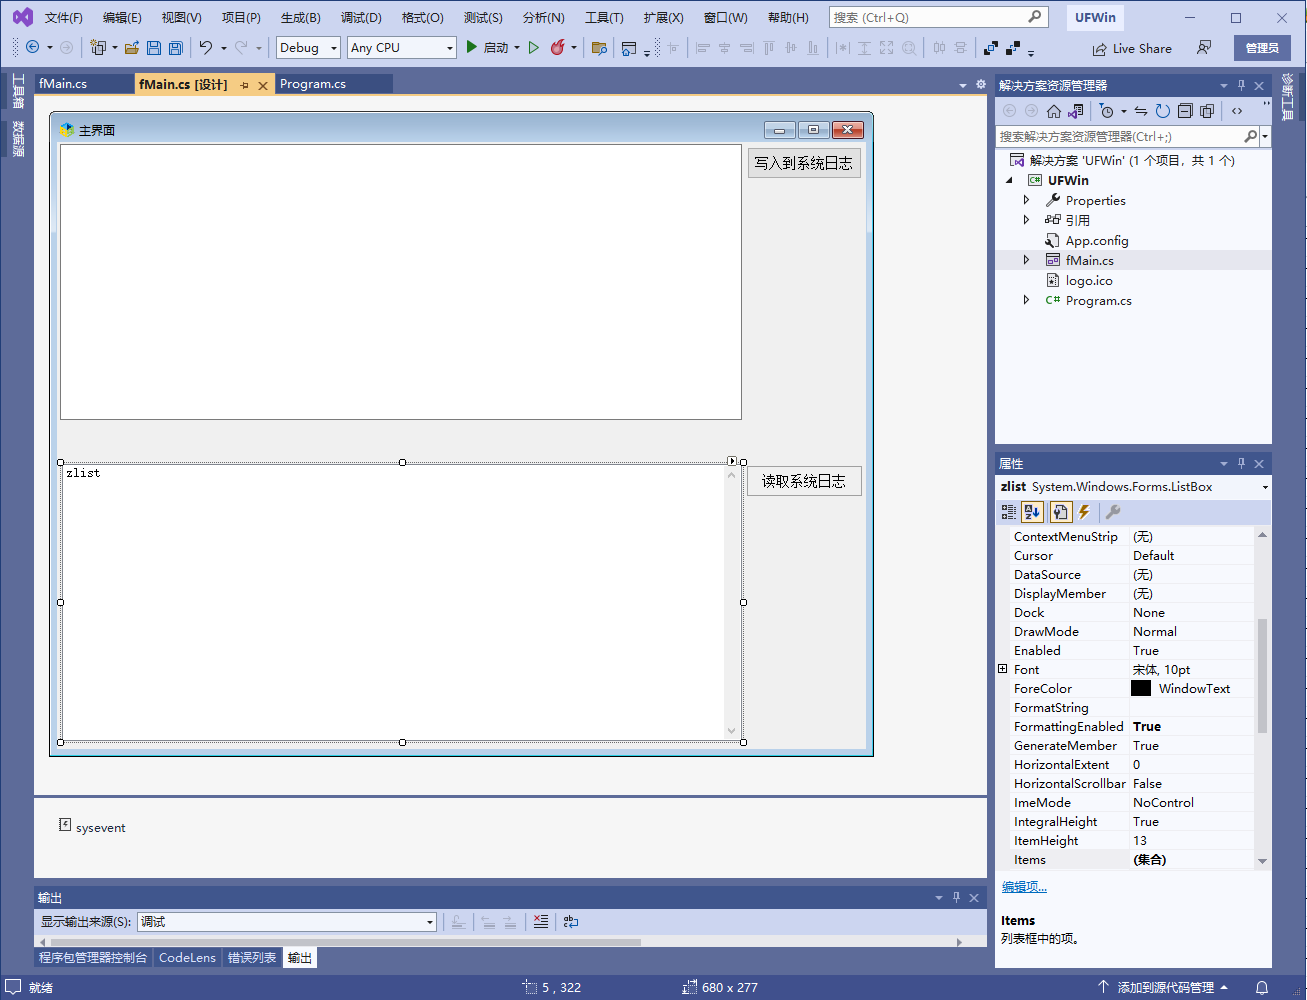This screenshot has height=1000, width=1307.
Task: Expand the Properties node in tree
Action: pyautogui.click(x=1026, y=200)
